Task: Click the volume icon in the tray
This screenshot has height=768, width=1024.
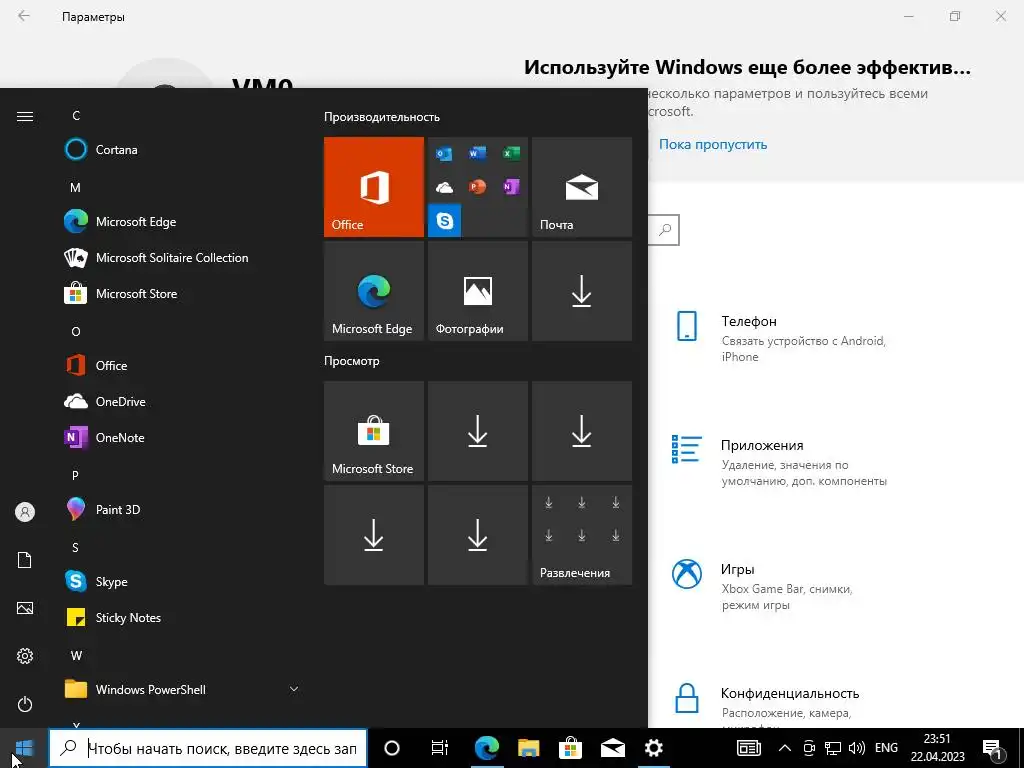Action: click(x=856, y=748)
